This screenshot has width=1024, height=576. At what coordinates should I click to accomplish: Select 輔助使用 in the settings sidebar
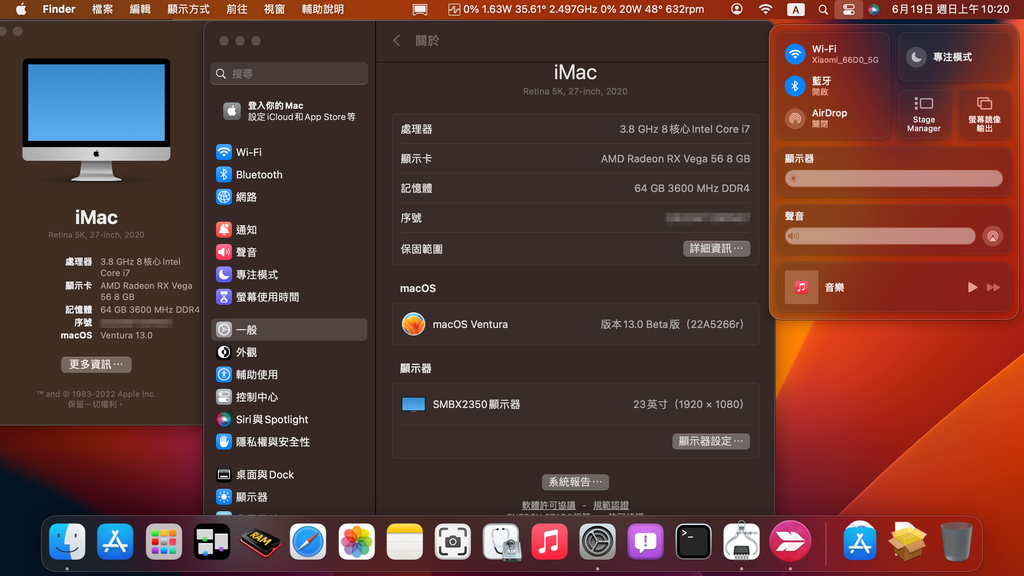coord(289,374)
